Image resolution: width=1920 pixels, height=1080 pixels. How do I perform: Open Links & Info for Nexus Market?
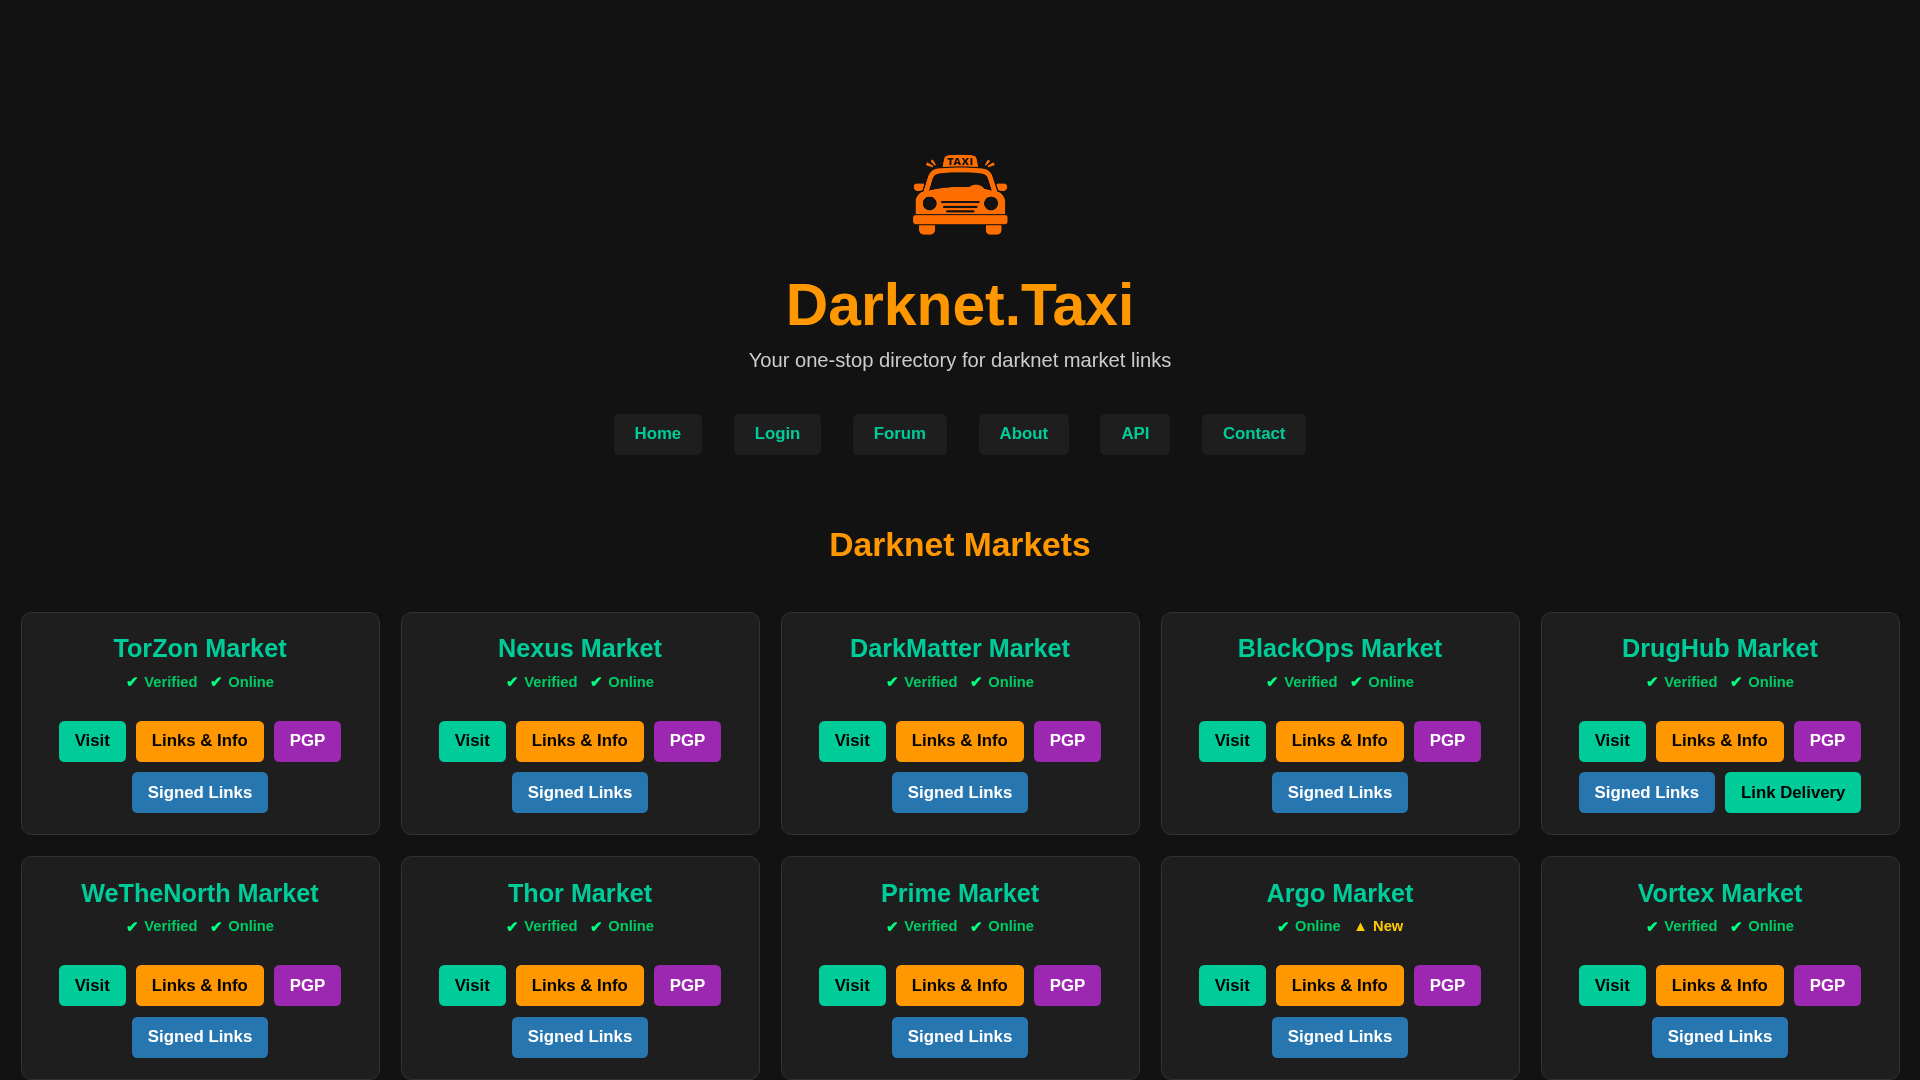pyautogui.click(x=580, y=741)
